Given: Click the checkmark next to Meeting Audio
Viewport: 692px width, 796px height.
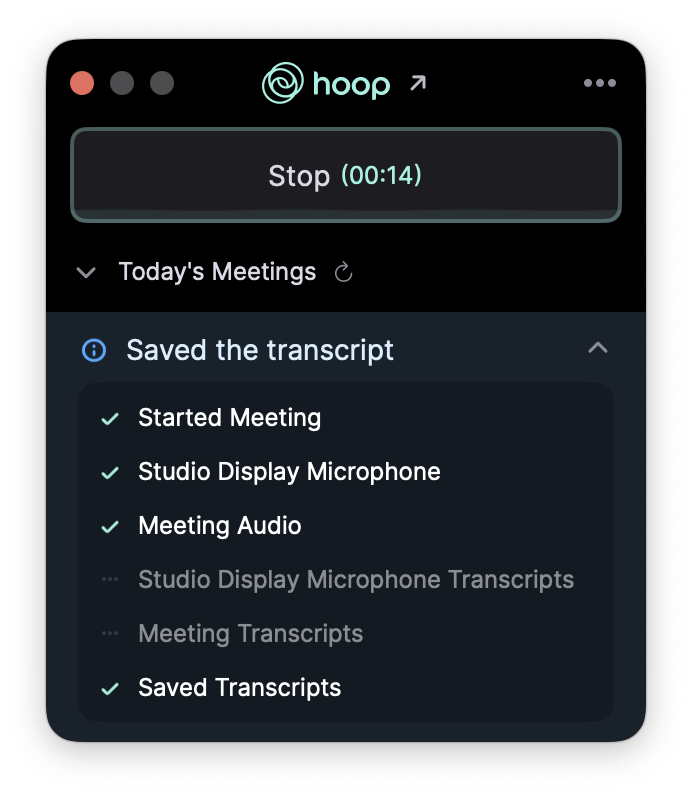Looking at the screenshot, I should pyautogui.click(x=110, y=526).
